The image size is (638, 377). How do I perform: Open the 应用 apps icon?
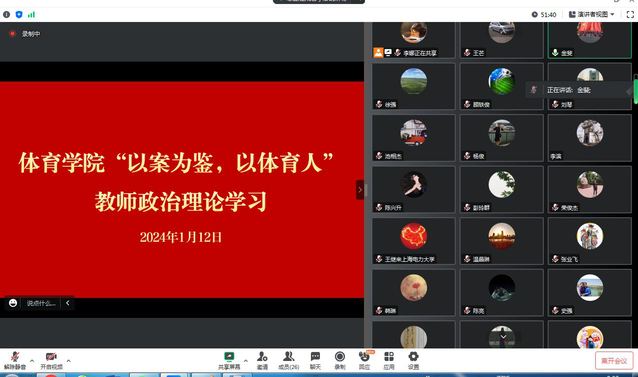[389, 360]
